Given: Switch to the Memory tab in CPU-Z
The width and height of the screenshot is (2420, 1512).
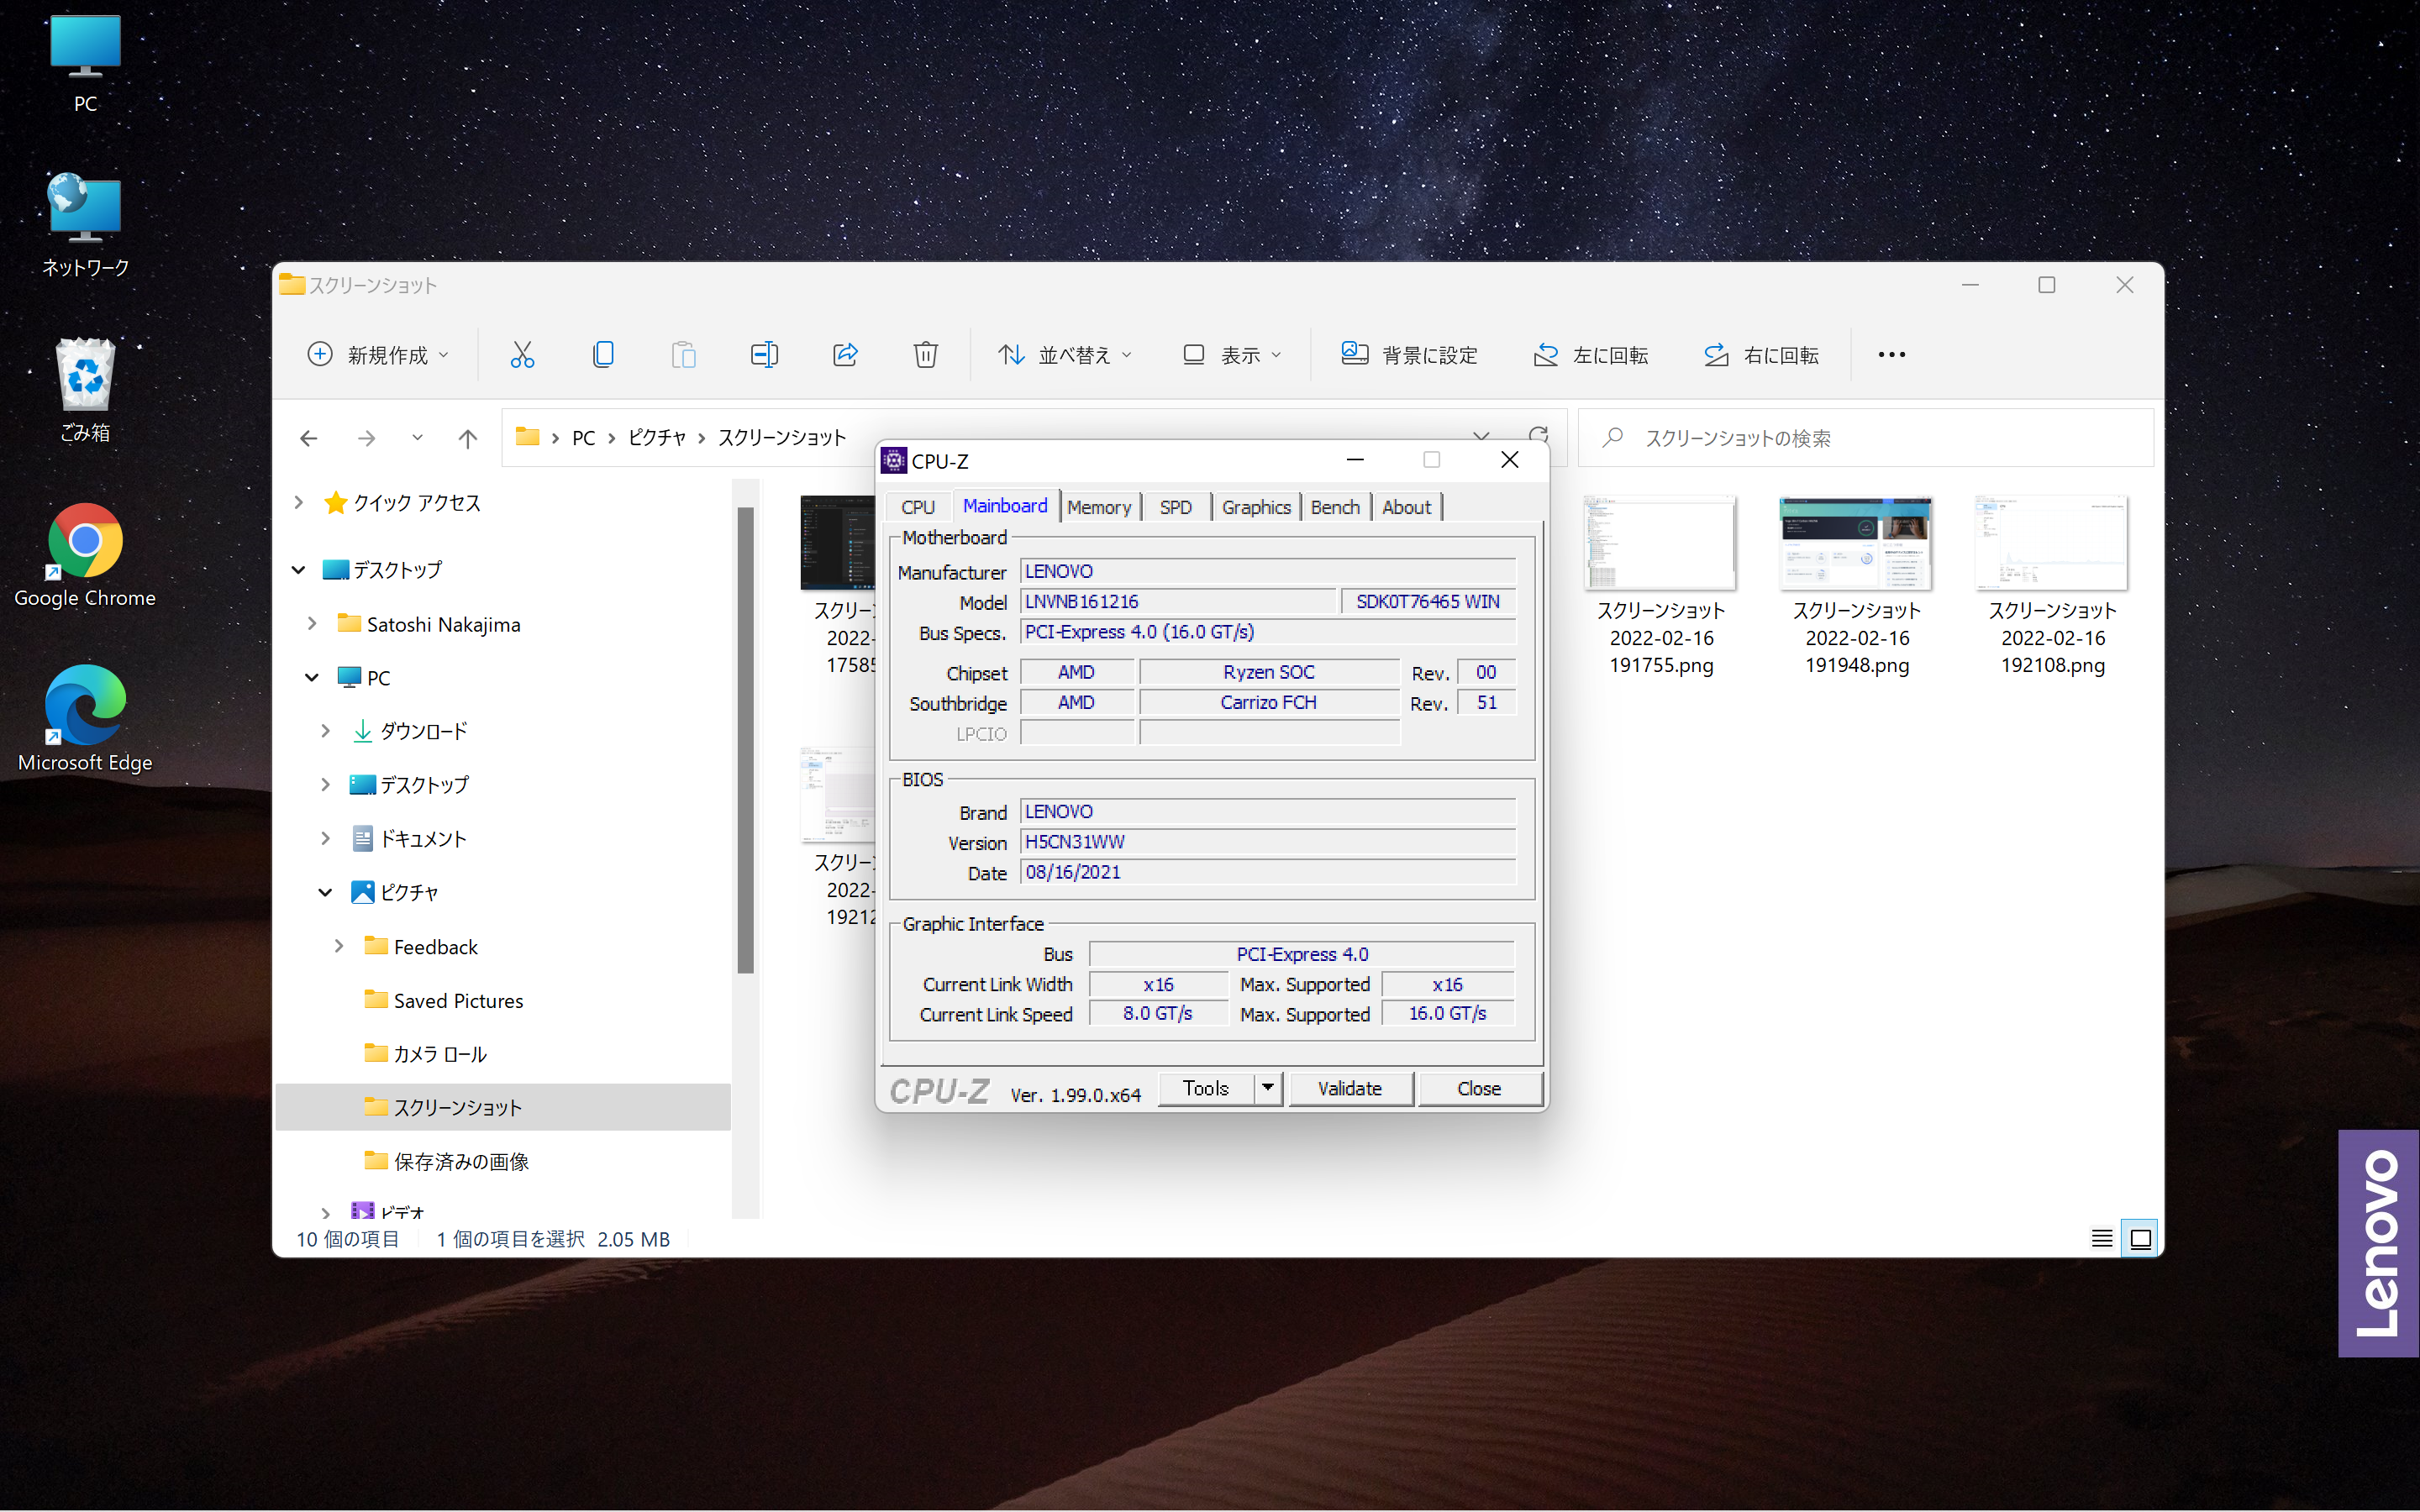Looking at the screenshot, I should tap(1099, 507).
